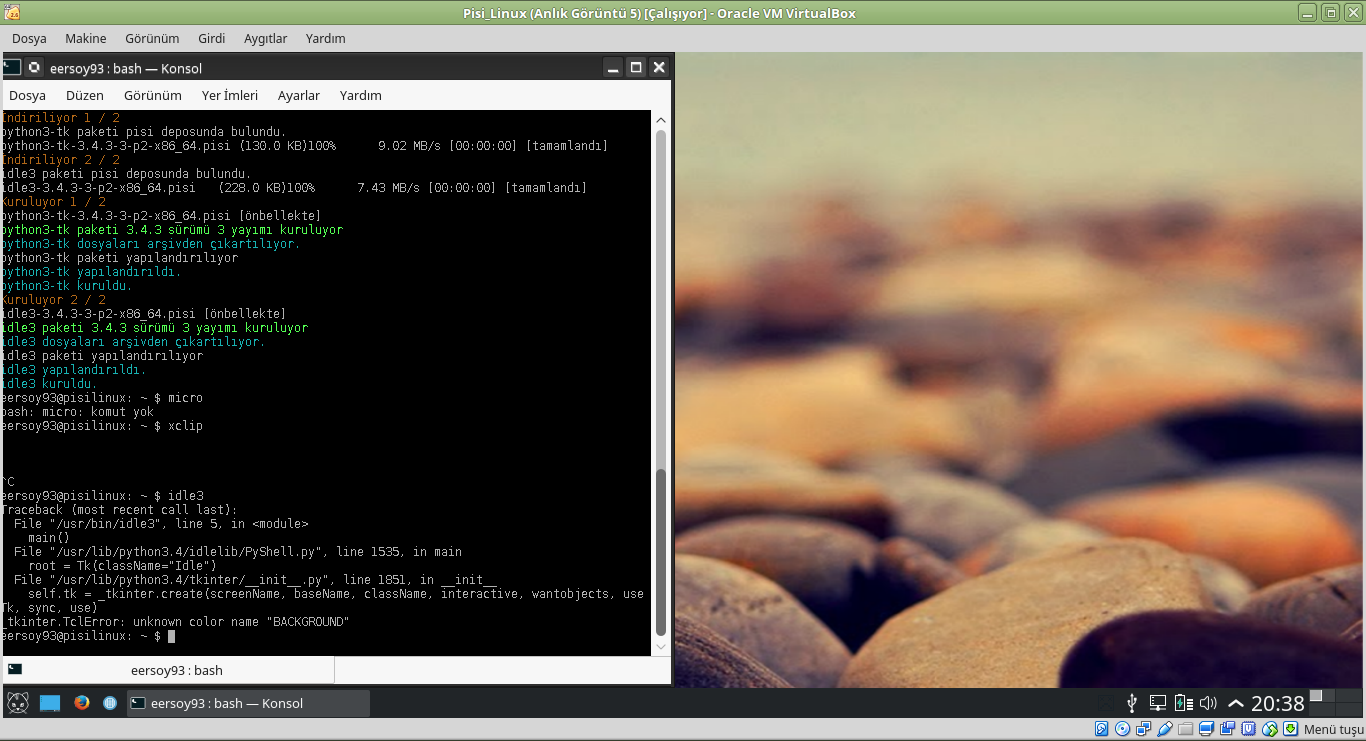Image resolution: width=1366 pixels, height=741 pixels.
Task: Click the blue show desktop icon in taskbar
Action: pyautogui.click(x=50, y=703)
